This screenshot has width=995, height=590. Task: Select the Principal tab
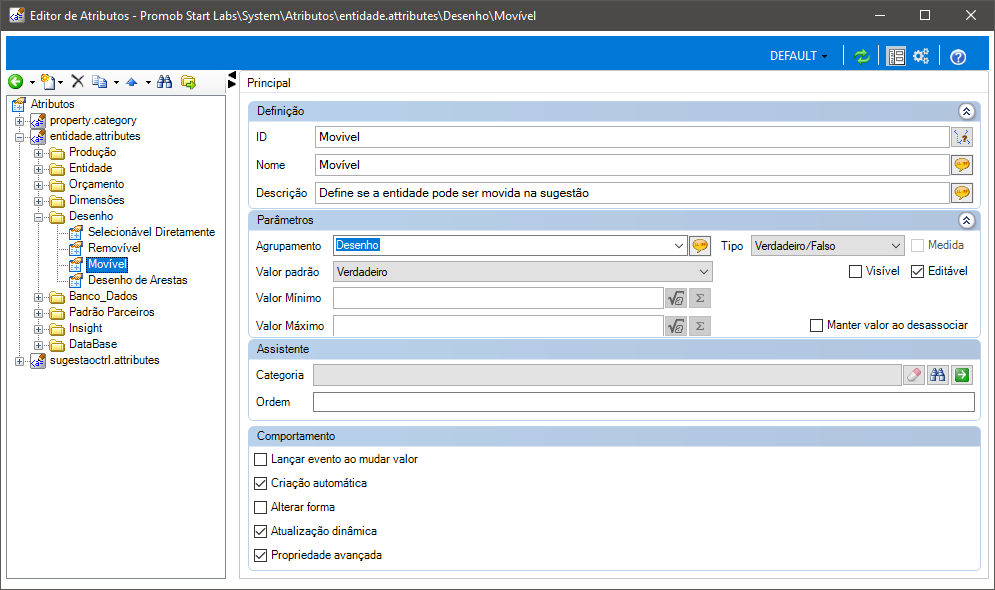[269, 83]
